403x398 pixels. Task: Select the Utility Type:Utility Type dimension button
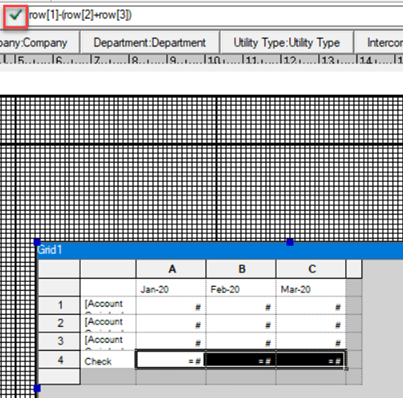(287, 43)
